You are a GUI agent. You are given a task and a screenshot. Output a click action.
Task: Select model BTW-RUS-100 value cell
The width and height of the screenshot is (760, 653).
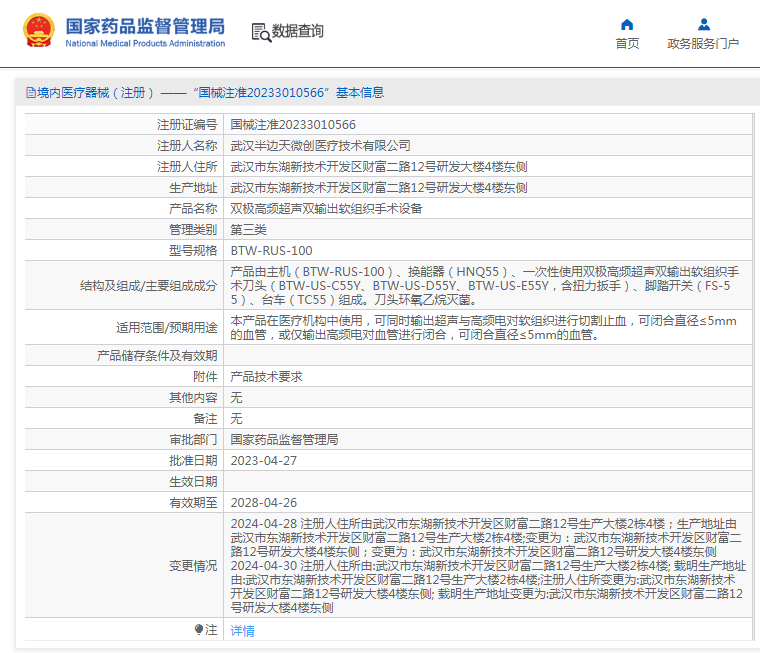(x=271, y=251)
